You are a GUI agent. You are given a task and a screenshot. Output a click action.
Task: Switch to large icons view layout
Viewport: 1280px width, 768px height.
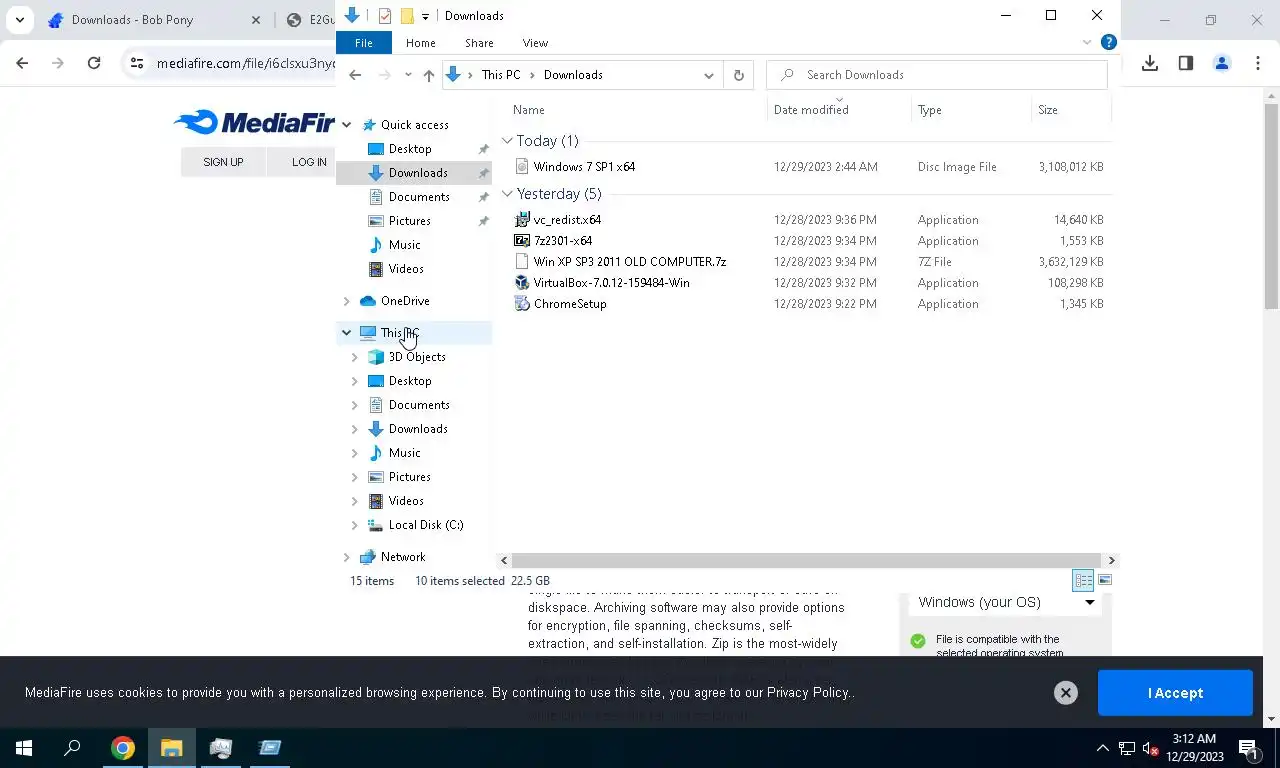pyautogui.click(x=1105, y=580)
